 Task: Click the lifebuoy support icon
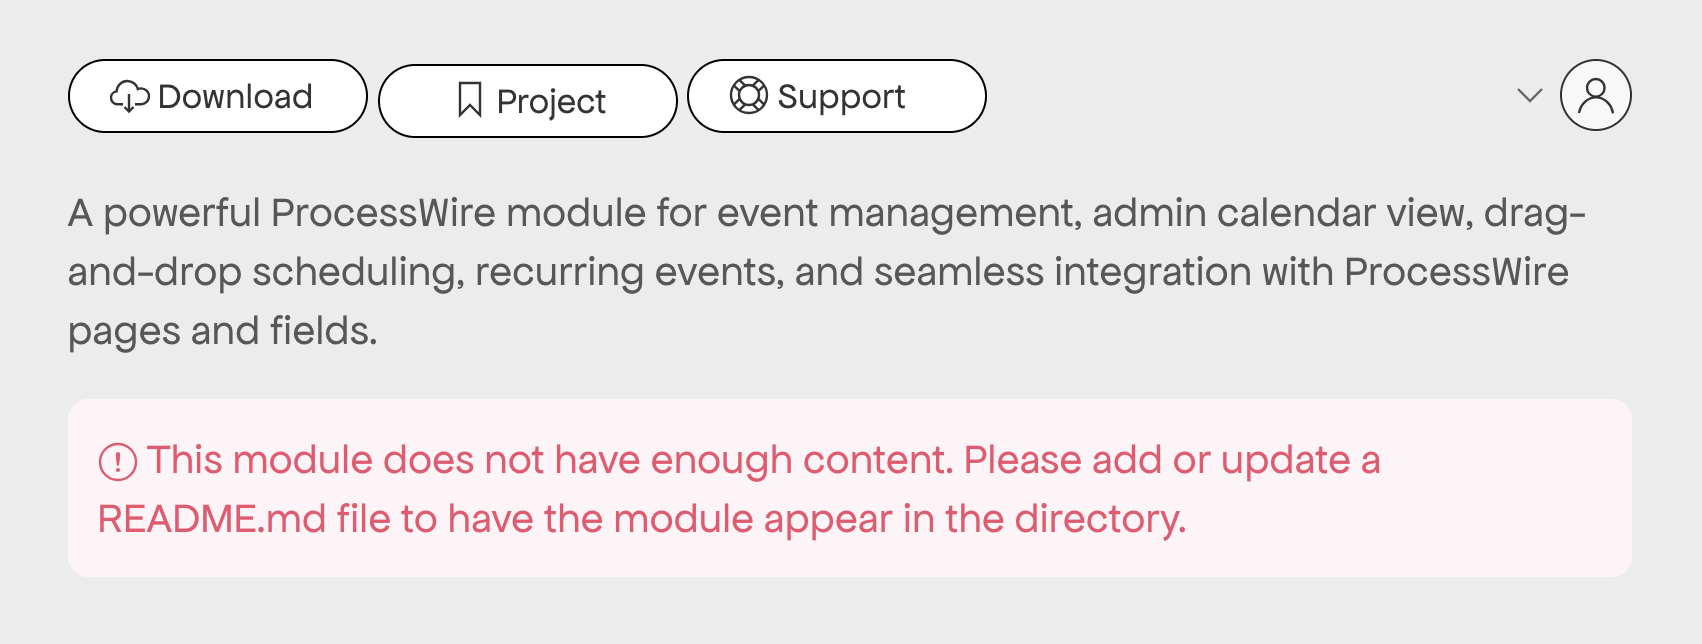[748, 95]
